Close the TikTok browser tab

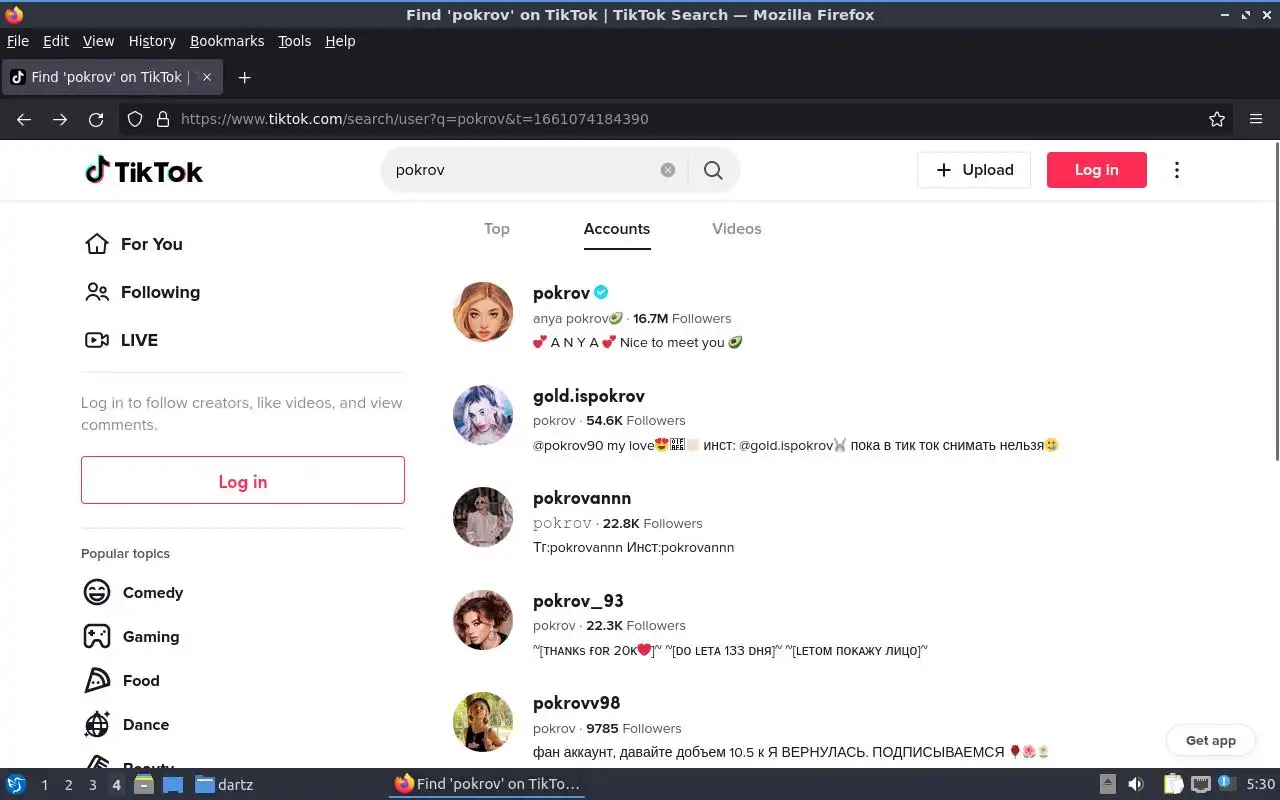tap(207, 77)
